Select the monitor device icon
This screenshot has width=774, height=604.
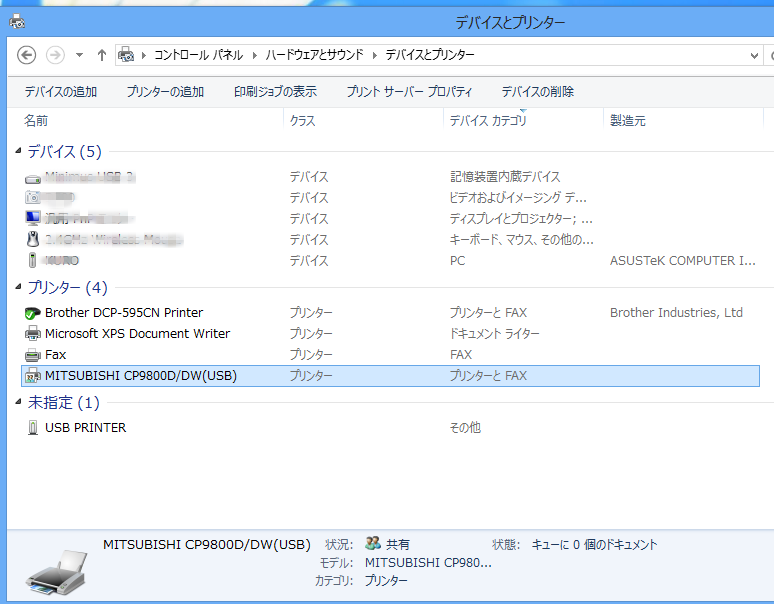click(x=33, y=218)
